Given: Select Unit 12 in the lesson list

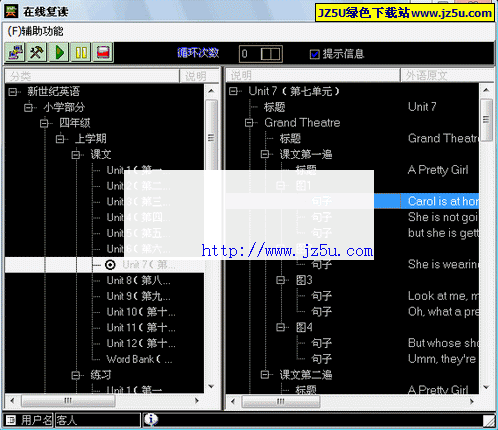Looking at the screenshot, I should point(141,343).
